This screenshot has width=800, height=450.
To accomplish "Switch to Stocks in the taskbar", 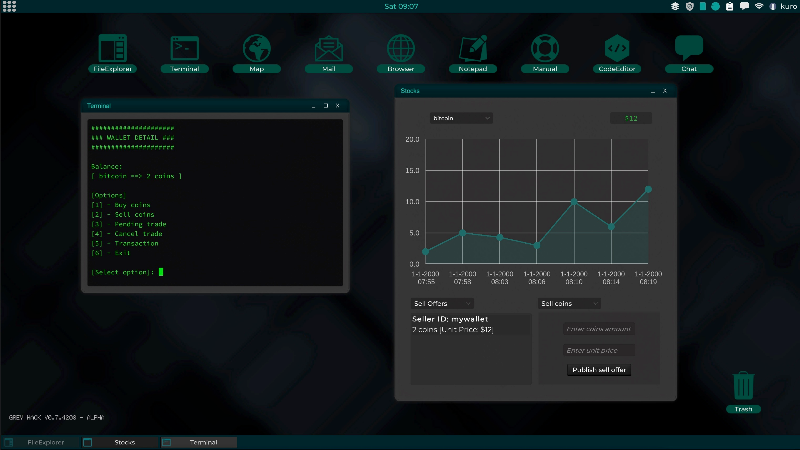I will click(x=125, y=441).
